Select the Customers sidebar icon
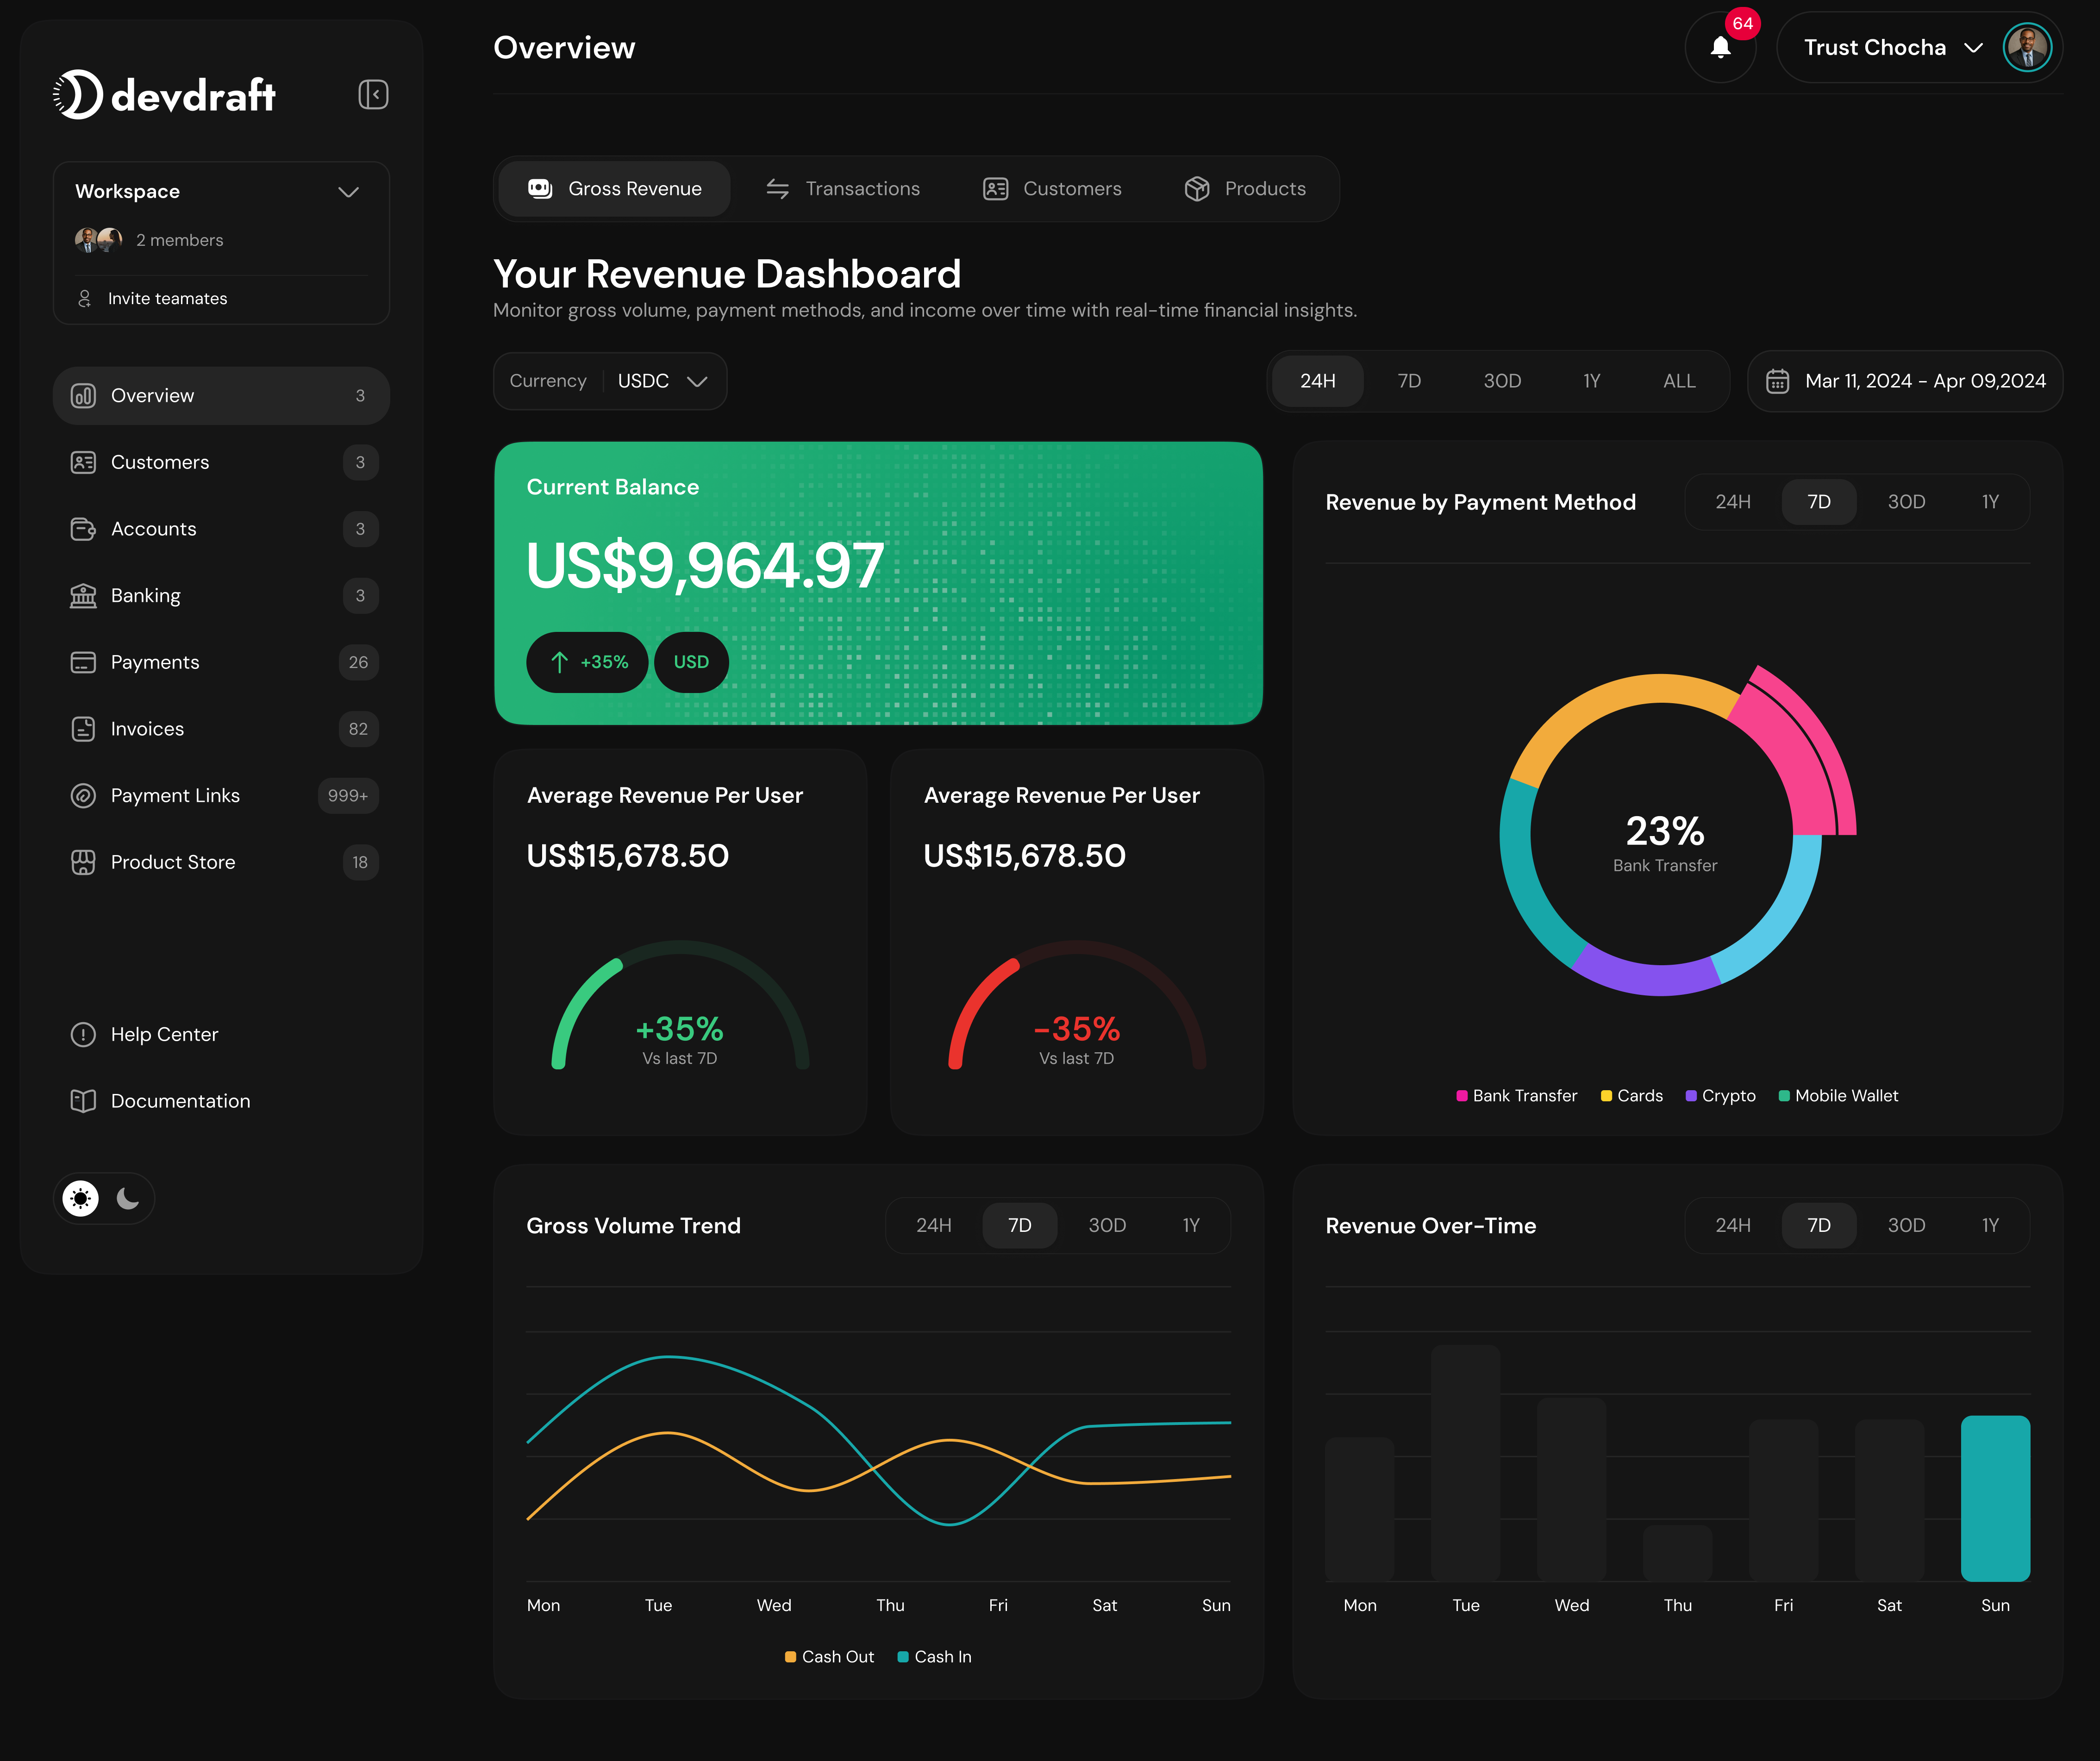2100x1761 pixels. (84, 462)
